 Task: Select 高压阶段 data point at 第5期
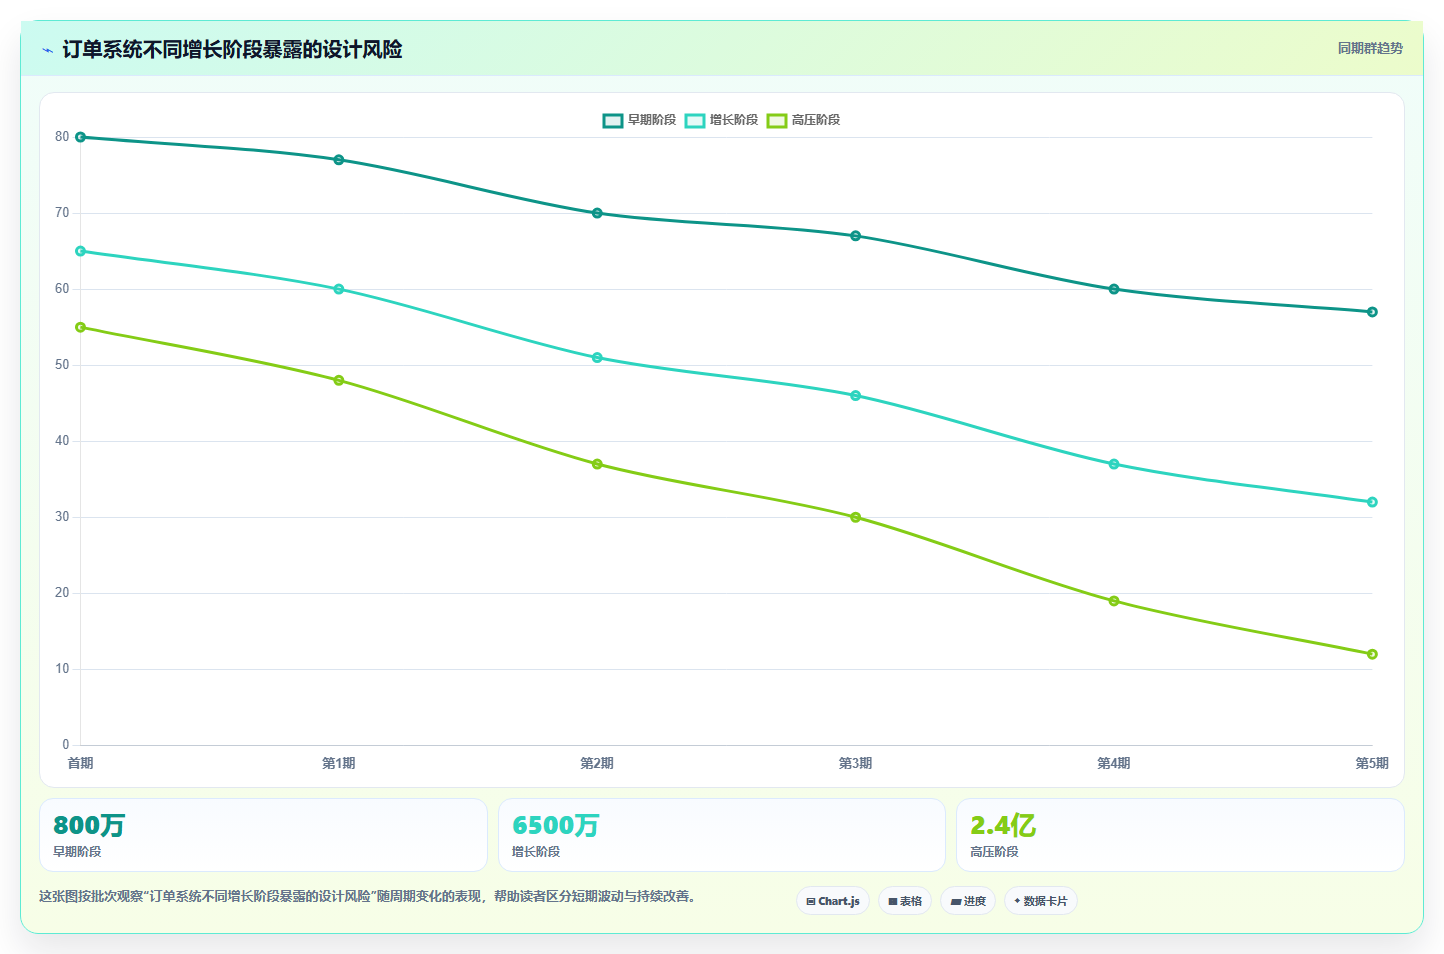click(1372, 654)
